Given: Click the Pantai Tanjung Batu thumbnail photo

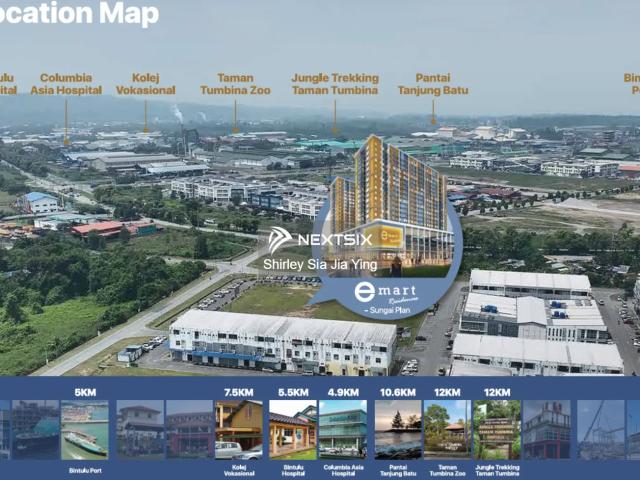Looking at the screenshot, I should (398, 430).
